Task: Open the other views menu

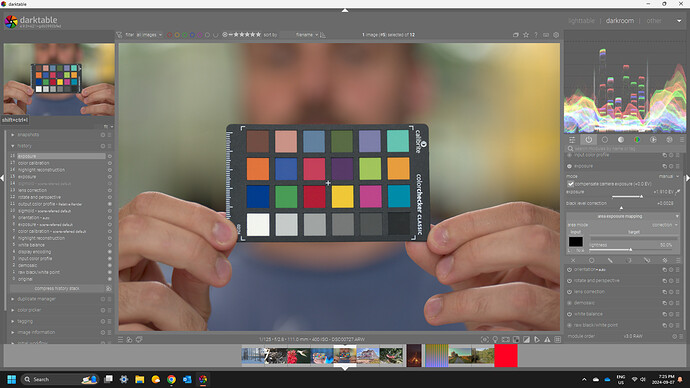Action: (654, 21)
